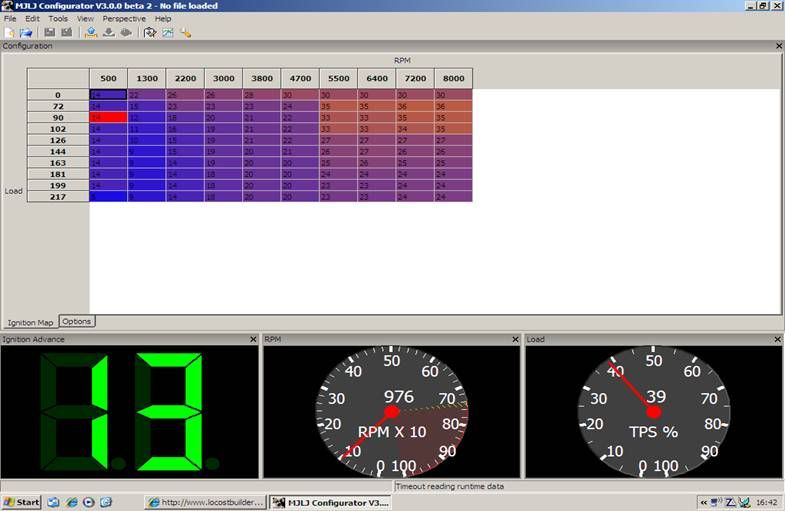Open the Perspective menu

click(123, 19)
